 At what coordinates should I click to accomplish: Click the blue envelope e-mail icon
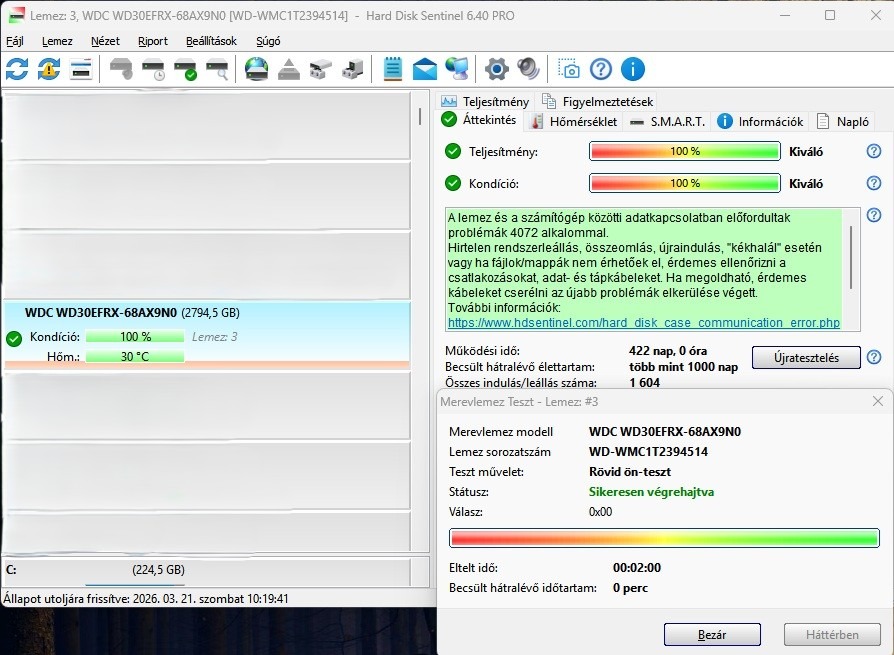point(424,69)
